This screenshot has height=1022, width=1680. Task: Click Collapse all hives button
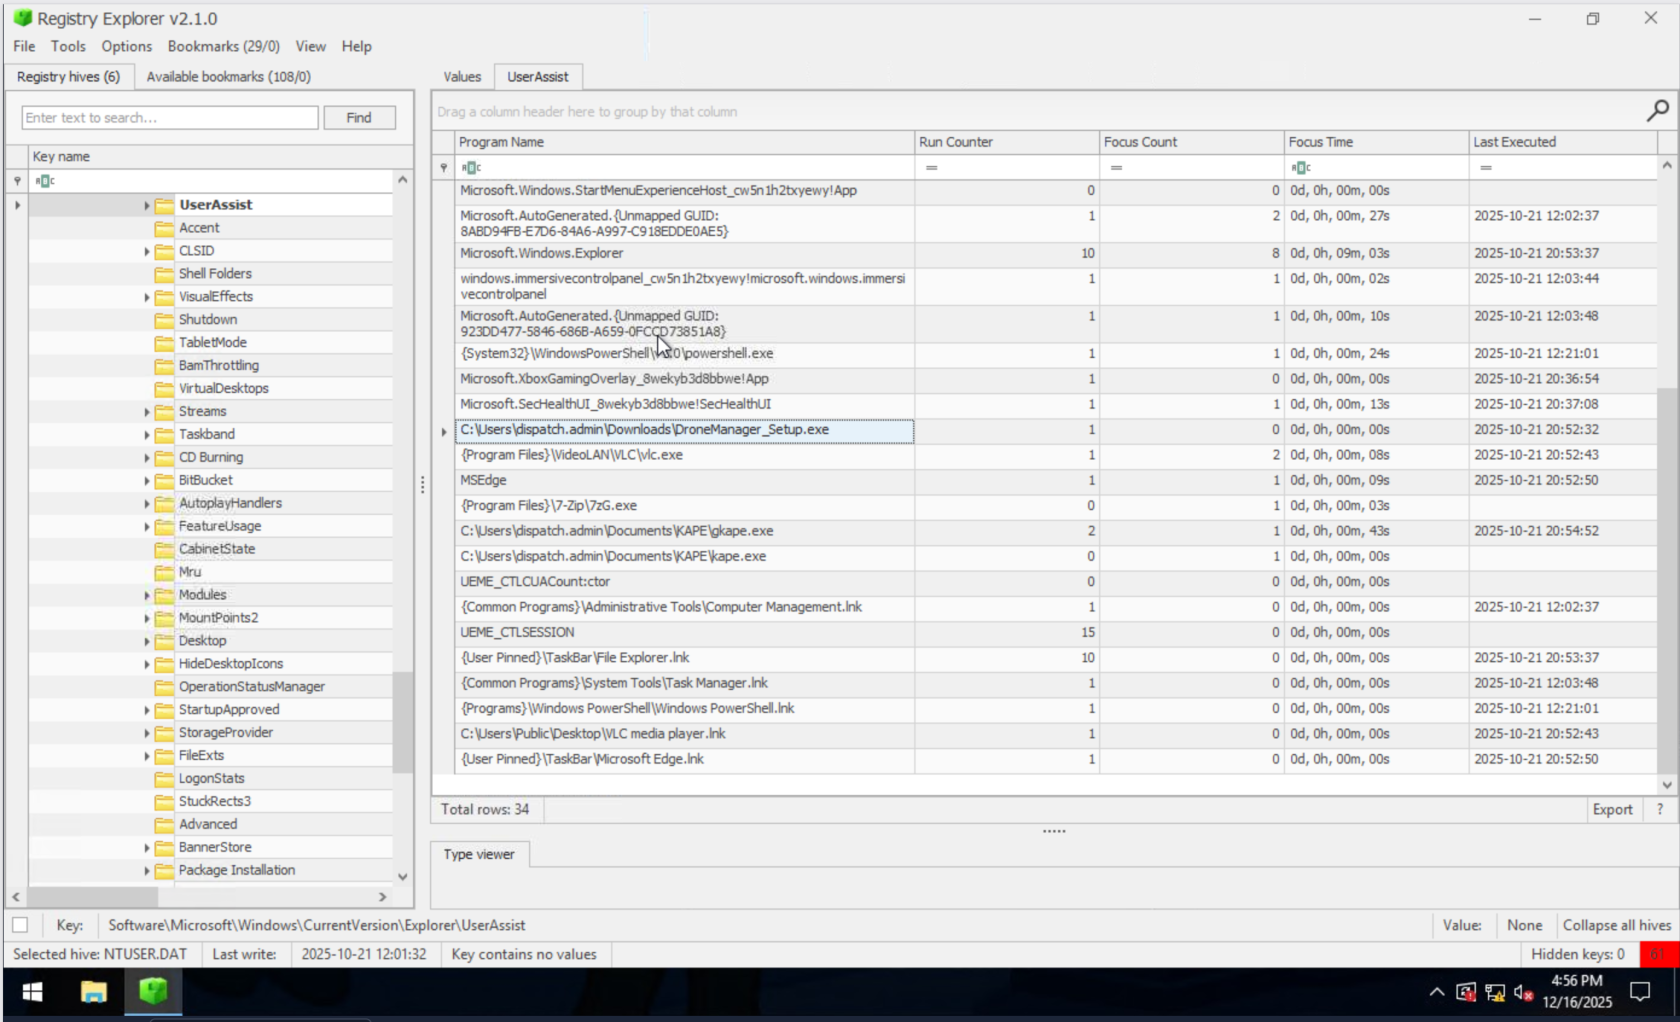(1616, 925)
